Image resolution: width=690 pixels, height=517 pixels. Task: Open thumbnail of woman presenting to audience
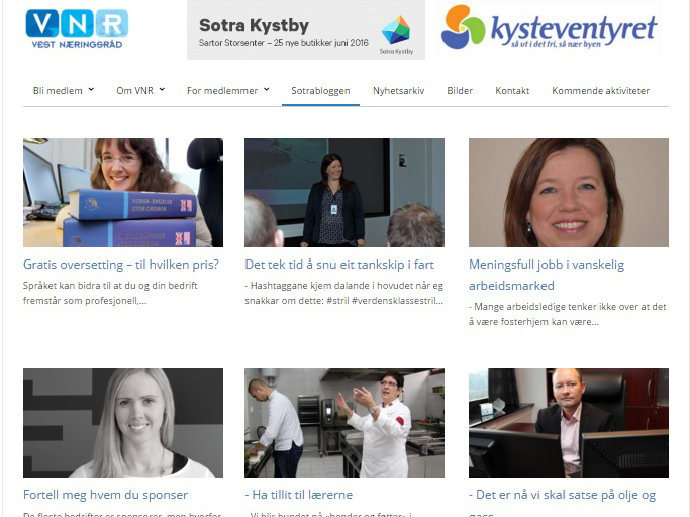tap(344, 192)
